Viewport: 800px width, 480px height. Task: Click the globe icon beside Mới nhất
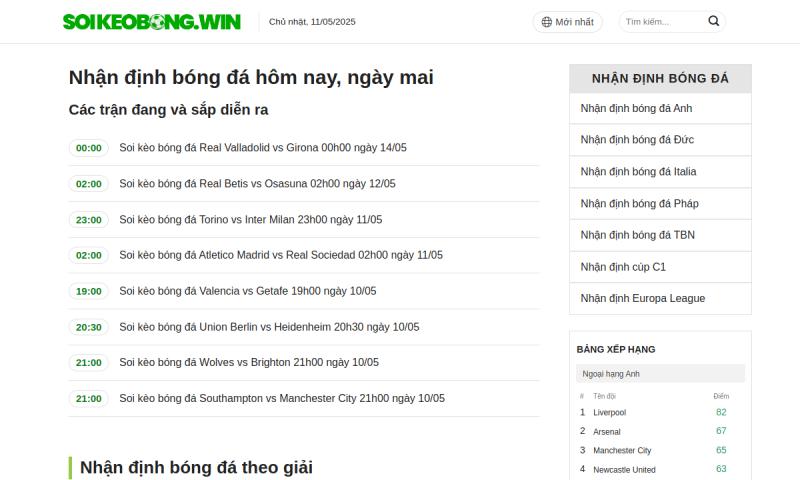tap(546, 22)
